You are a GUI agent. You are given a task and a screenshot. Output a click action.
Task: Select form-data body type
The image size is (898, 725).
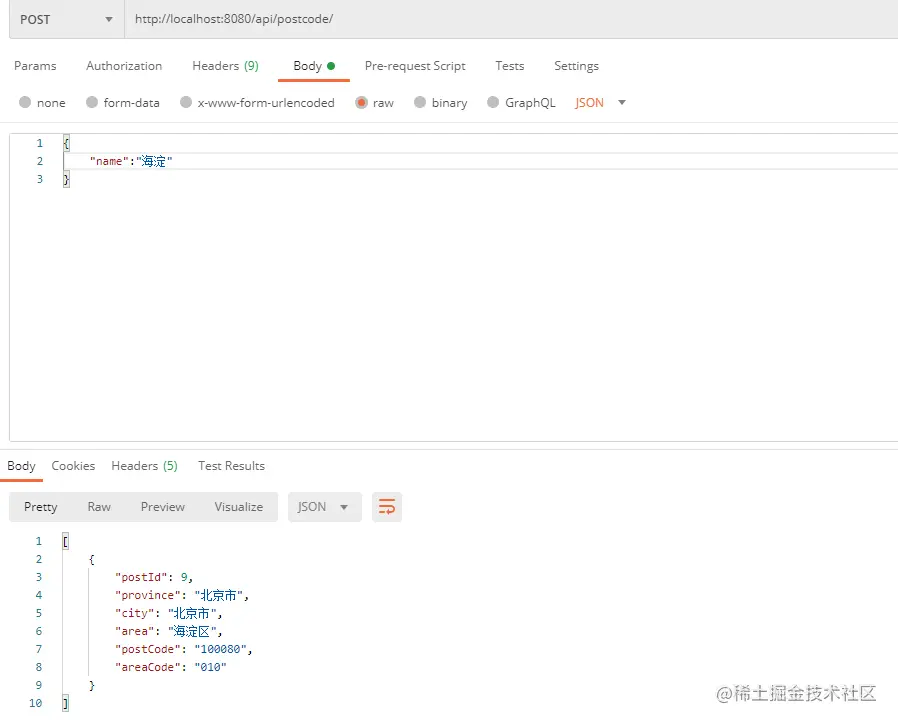(x=123, y=103)
